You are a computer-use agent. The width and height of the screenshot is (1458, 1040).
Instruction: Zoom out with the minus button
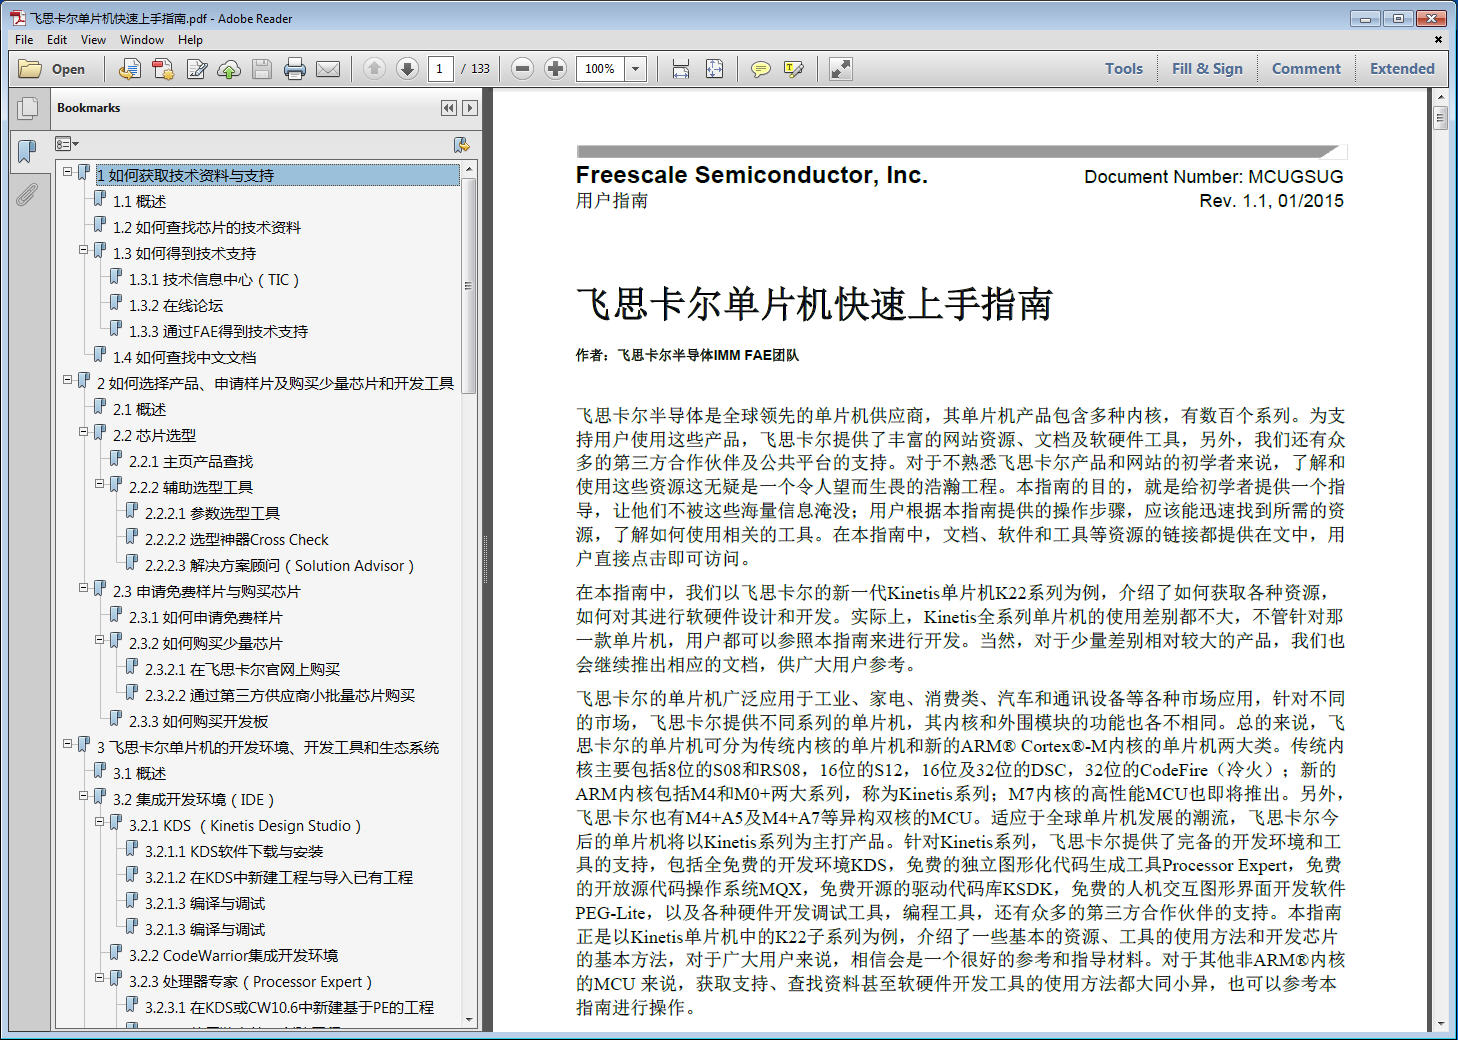(x=522, y=69)
